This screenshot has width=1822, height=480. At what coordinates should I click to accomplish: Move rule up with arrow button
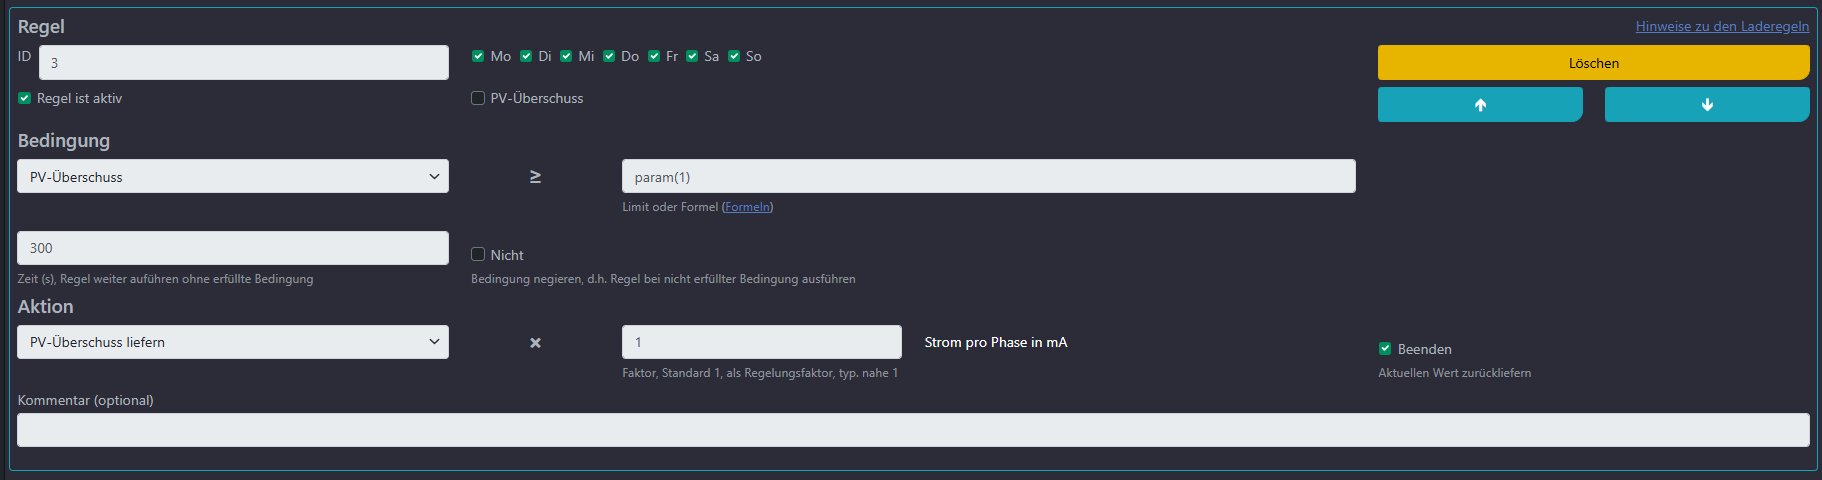click(x=1479, y=105)
